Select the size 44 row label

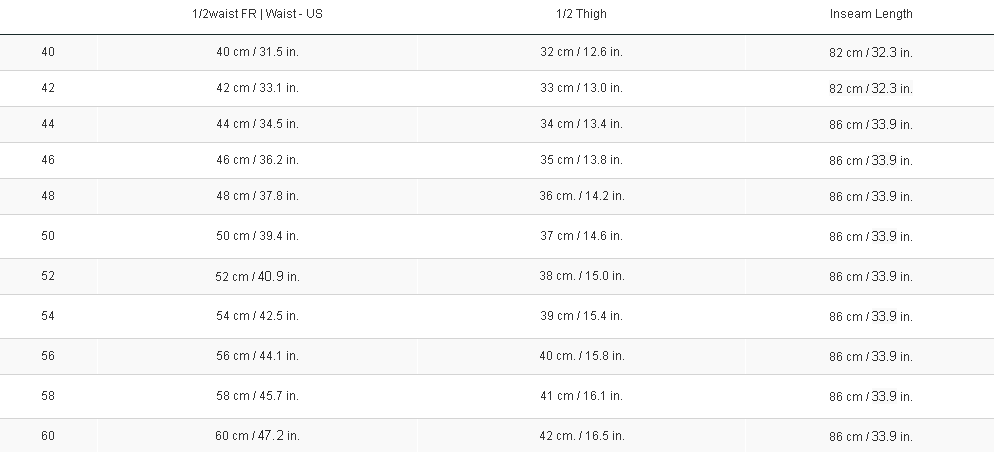tap(48, 124)
